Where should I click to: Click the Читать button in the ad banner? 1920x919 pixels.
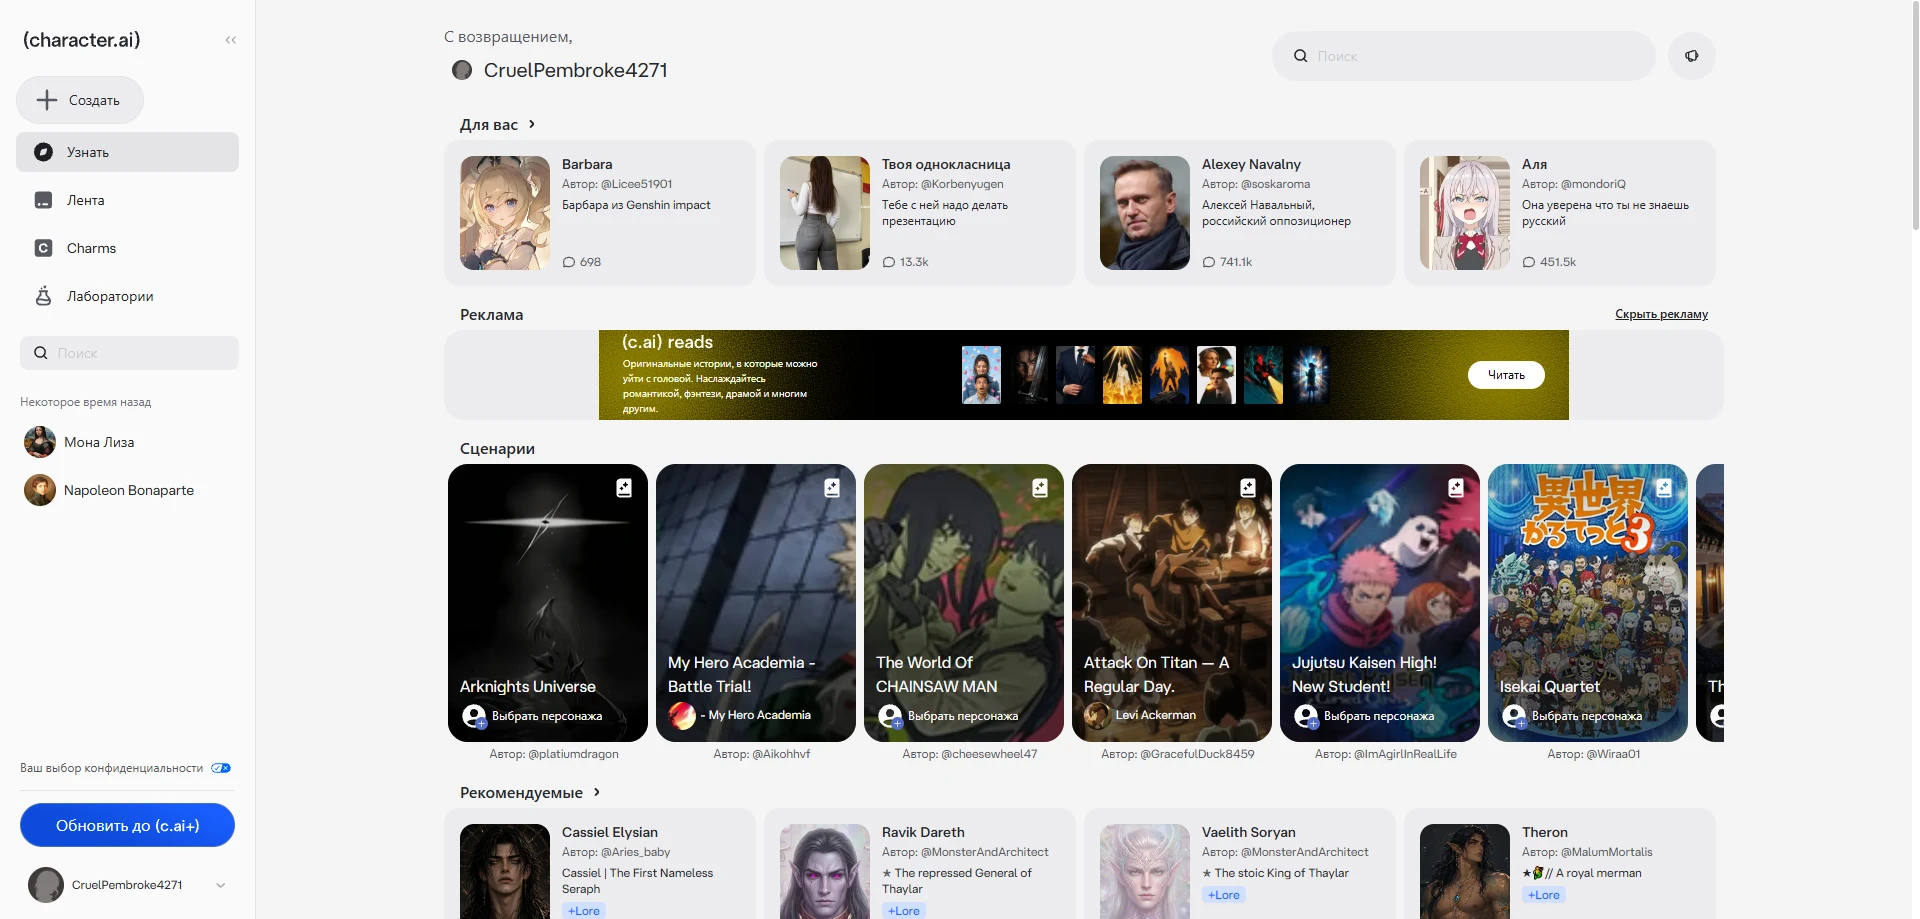tap(1506, 375)
